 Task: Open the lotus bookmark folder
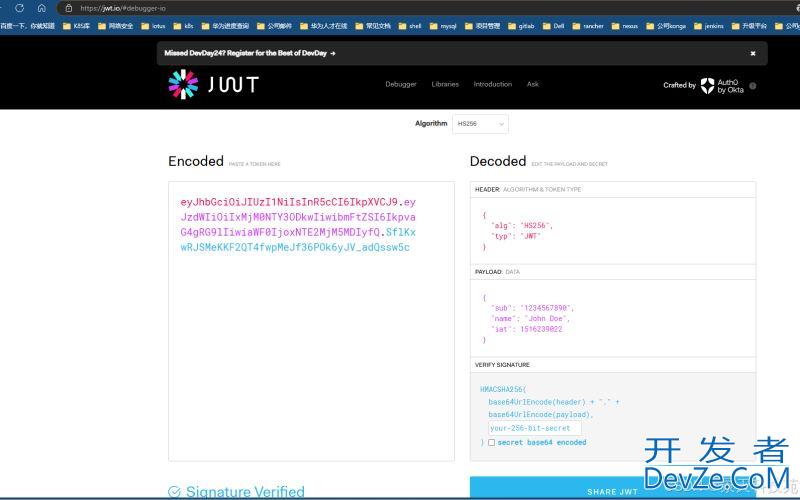[x=153, y=26]
